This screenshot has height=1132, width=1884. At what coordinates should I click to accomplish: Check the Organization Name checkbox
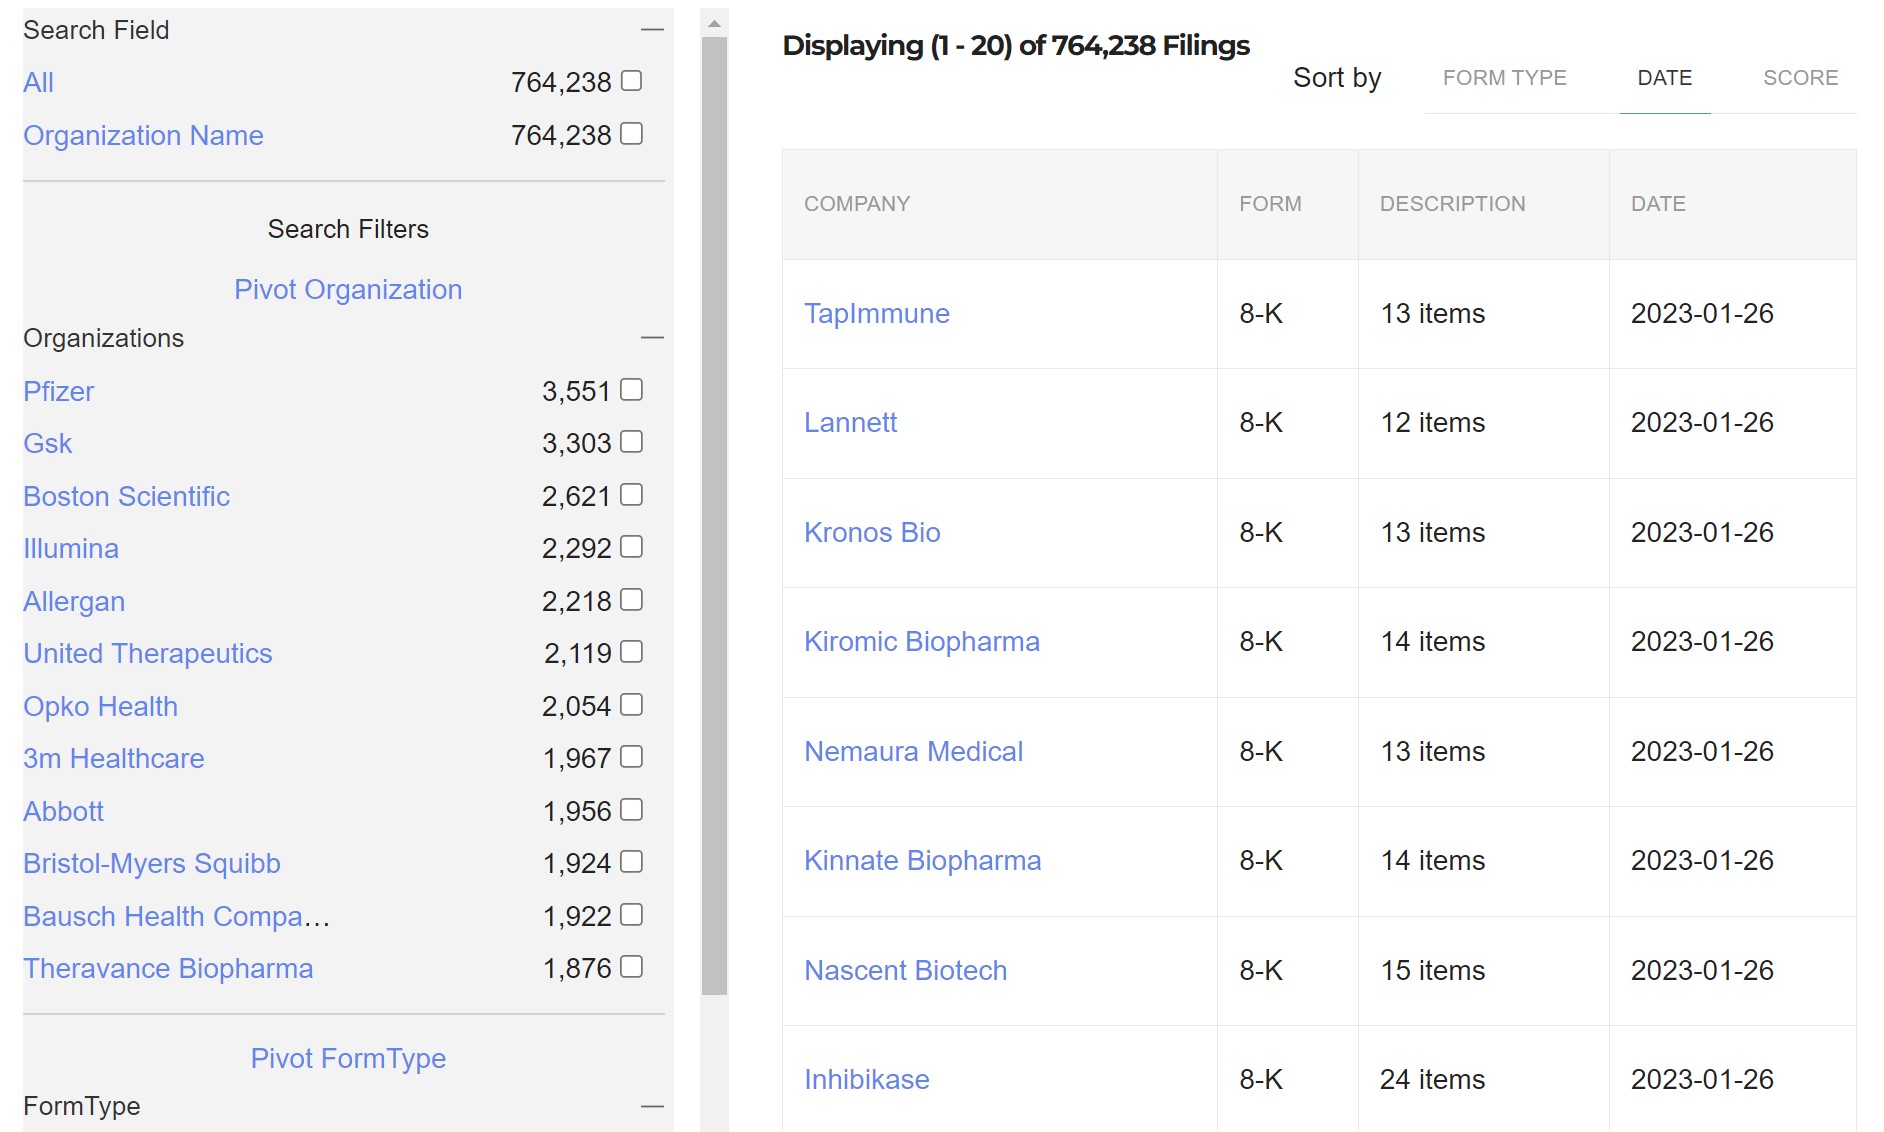point(631,133)
